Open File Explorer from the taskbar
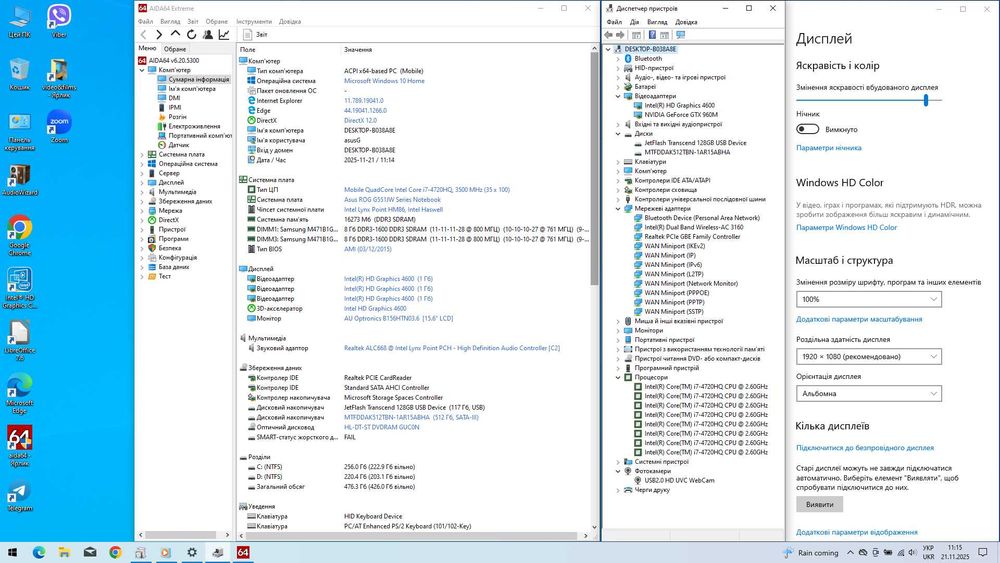The height and width of the screenshot is (563, 1000). [64, 552]
